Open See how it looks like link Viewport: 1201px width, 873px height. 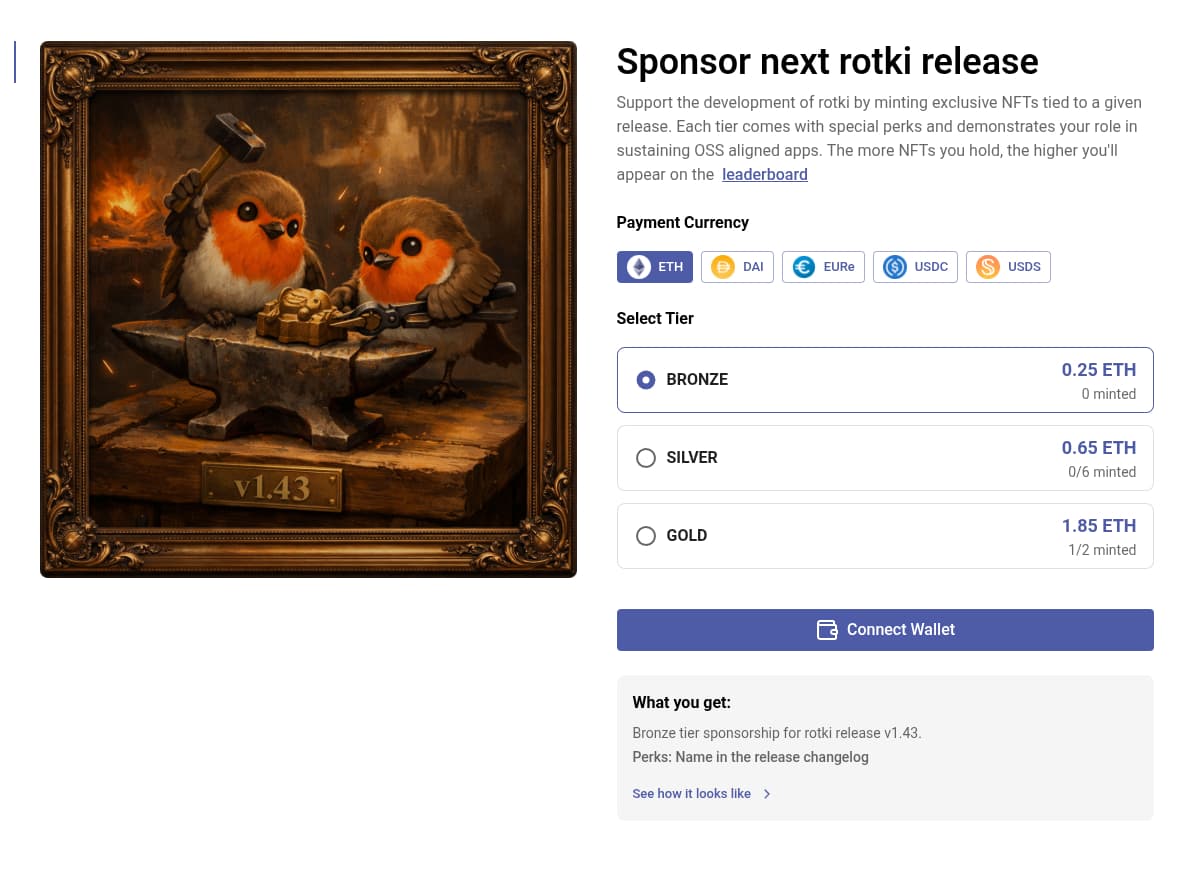click(x=691, y=794)
